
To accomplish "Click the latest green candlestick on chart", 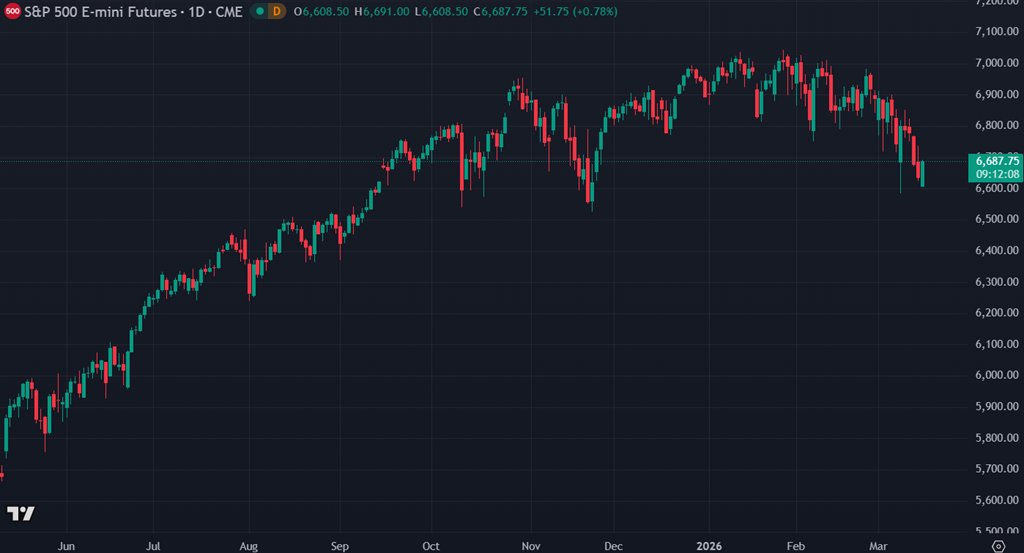I will (x=922, y=174).
